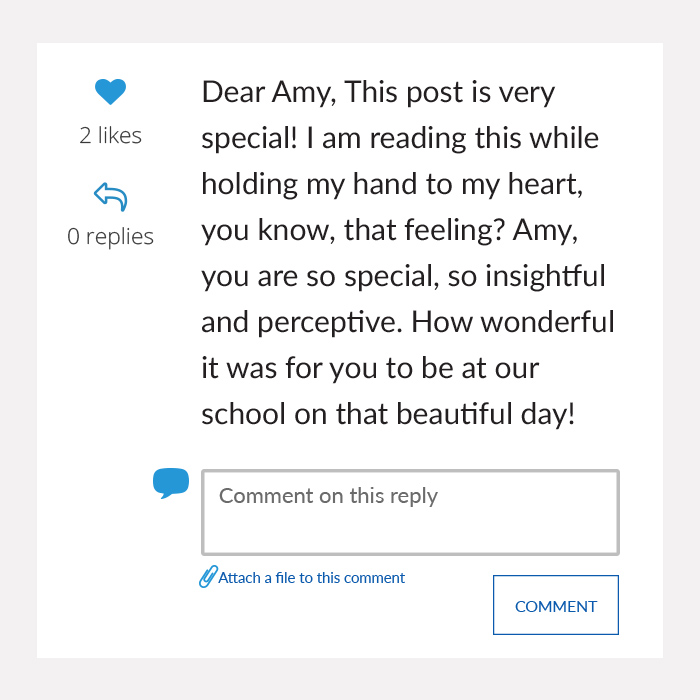Submit with the COMMENT button
The height and width of the screenshot is (700, 700).
coord(556,605)
